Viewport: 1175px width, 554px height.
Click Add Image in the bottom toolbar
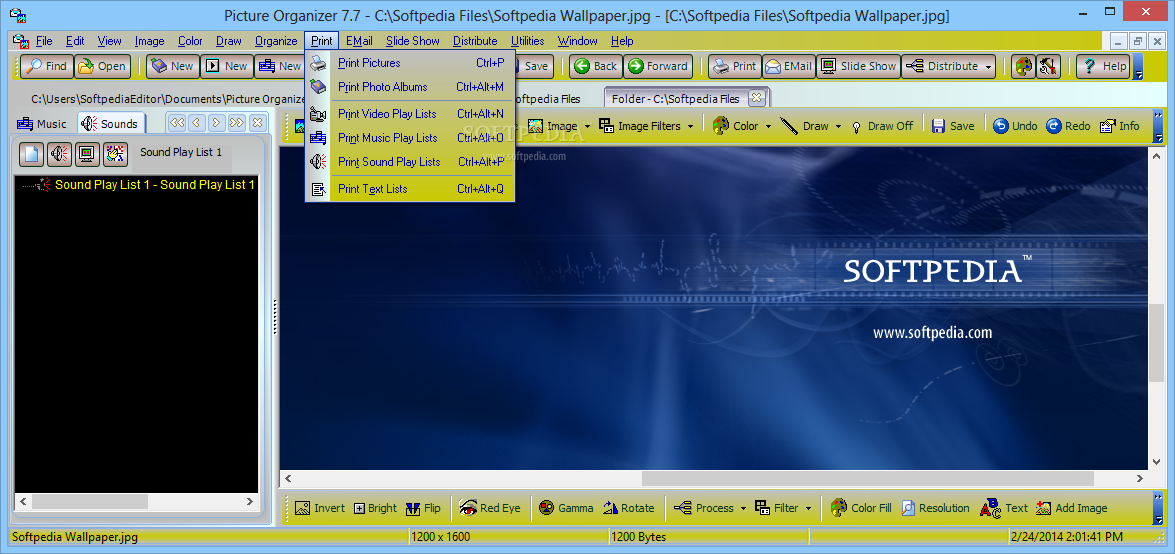1072,508
